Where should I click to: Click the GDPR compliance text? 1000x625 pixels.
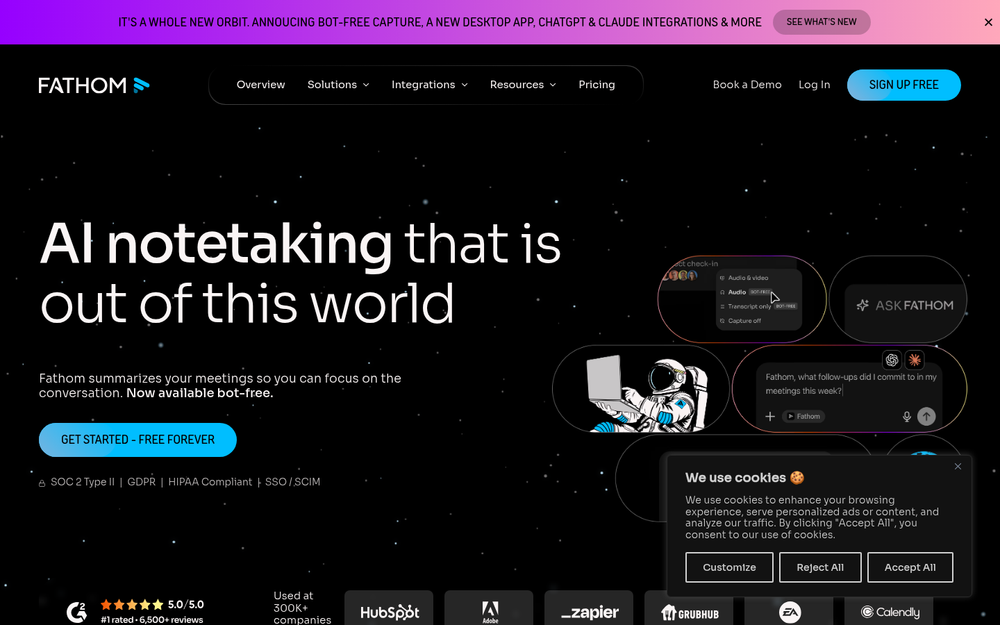(x=141, y=482)
